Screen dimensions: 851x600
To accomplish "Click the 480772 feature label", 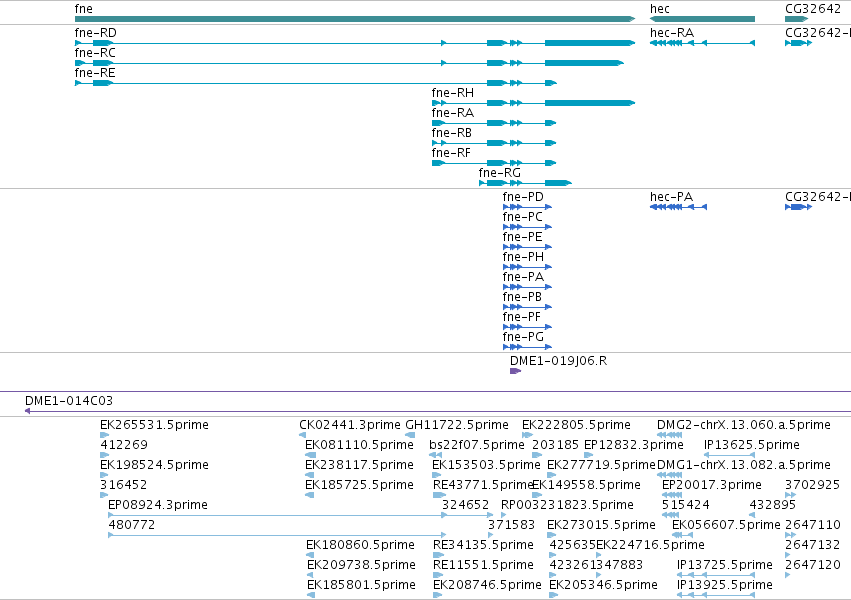I will tap(132, 525).
